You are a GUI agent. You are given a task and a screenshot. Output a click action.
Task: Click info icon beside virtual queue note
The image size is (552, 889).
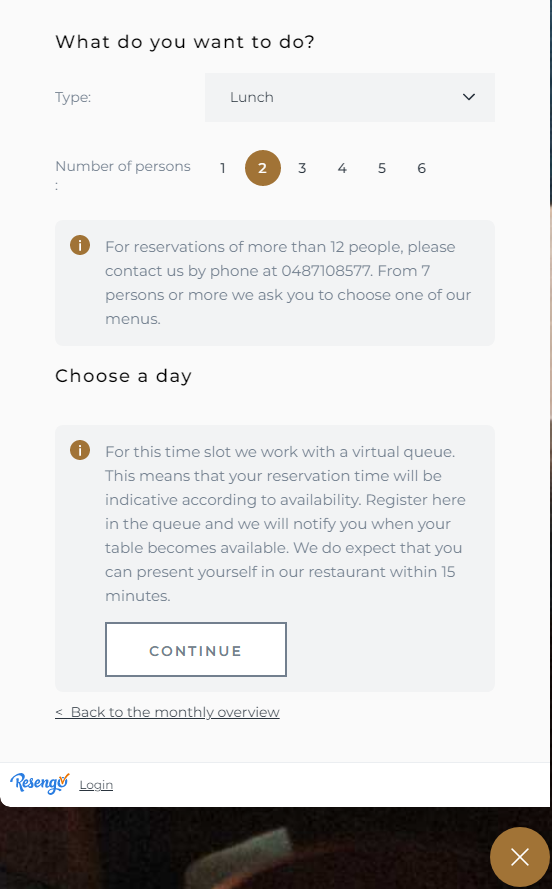pyautogui.click(x=80, y=450)
